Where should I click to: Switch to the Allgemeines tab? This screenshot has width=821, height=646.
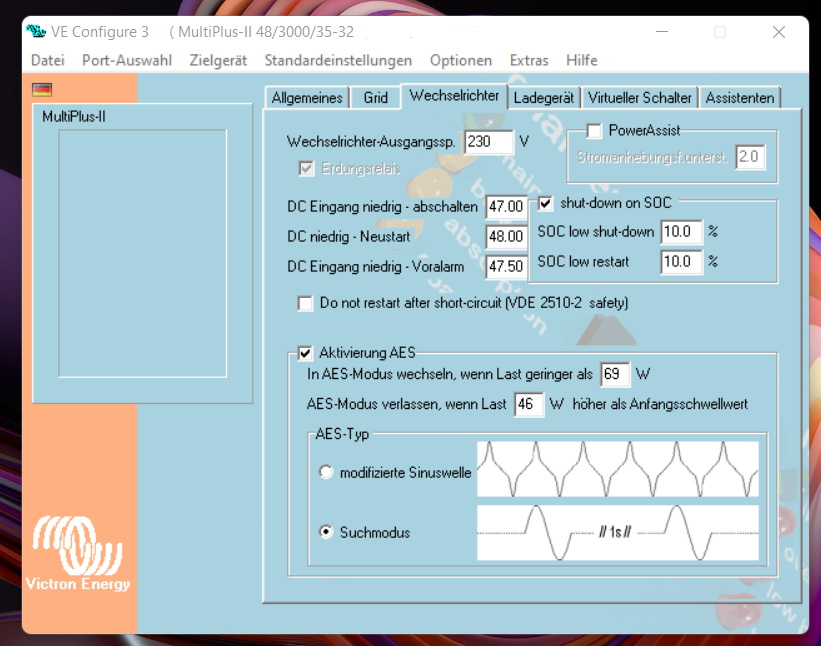click(307, 97)
